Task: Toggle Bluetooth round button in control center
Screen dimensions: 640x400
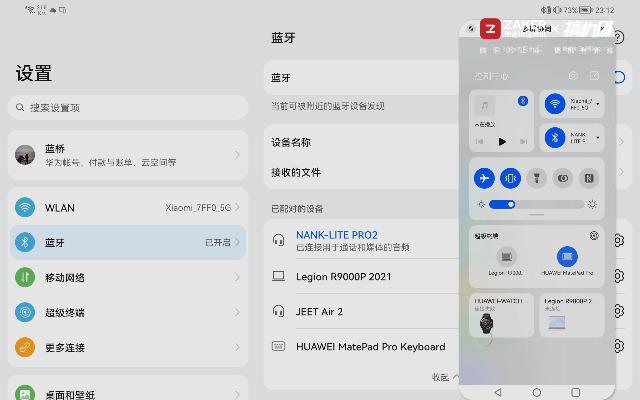Action: [555, 138]
